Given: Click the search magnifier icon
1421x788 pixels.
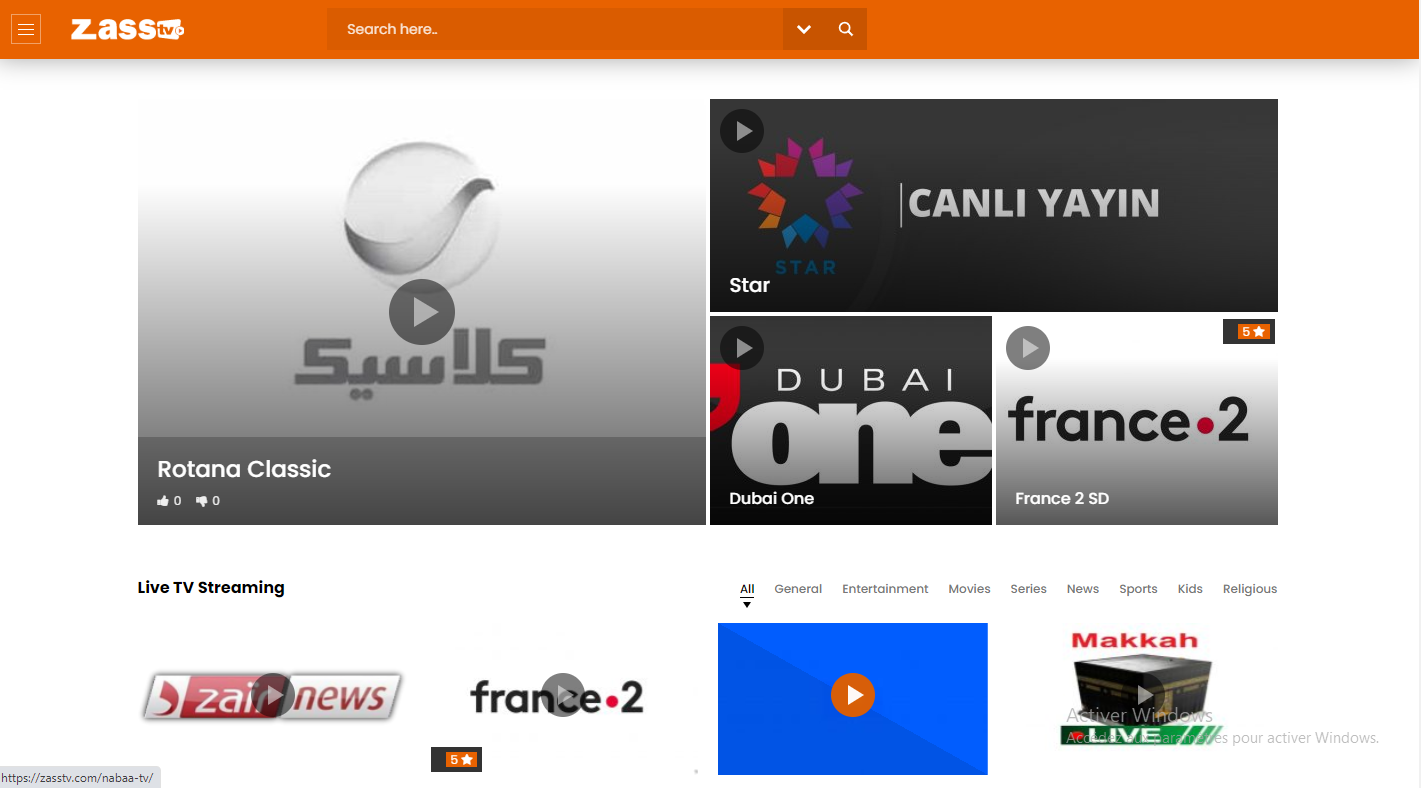Looking at the screenshot, I should tap(846, 29).
